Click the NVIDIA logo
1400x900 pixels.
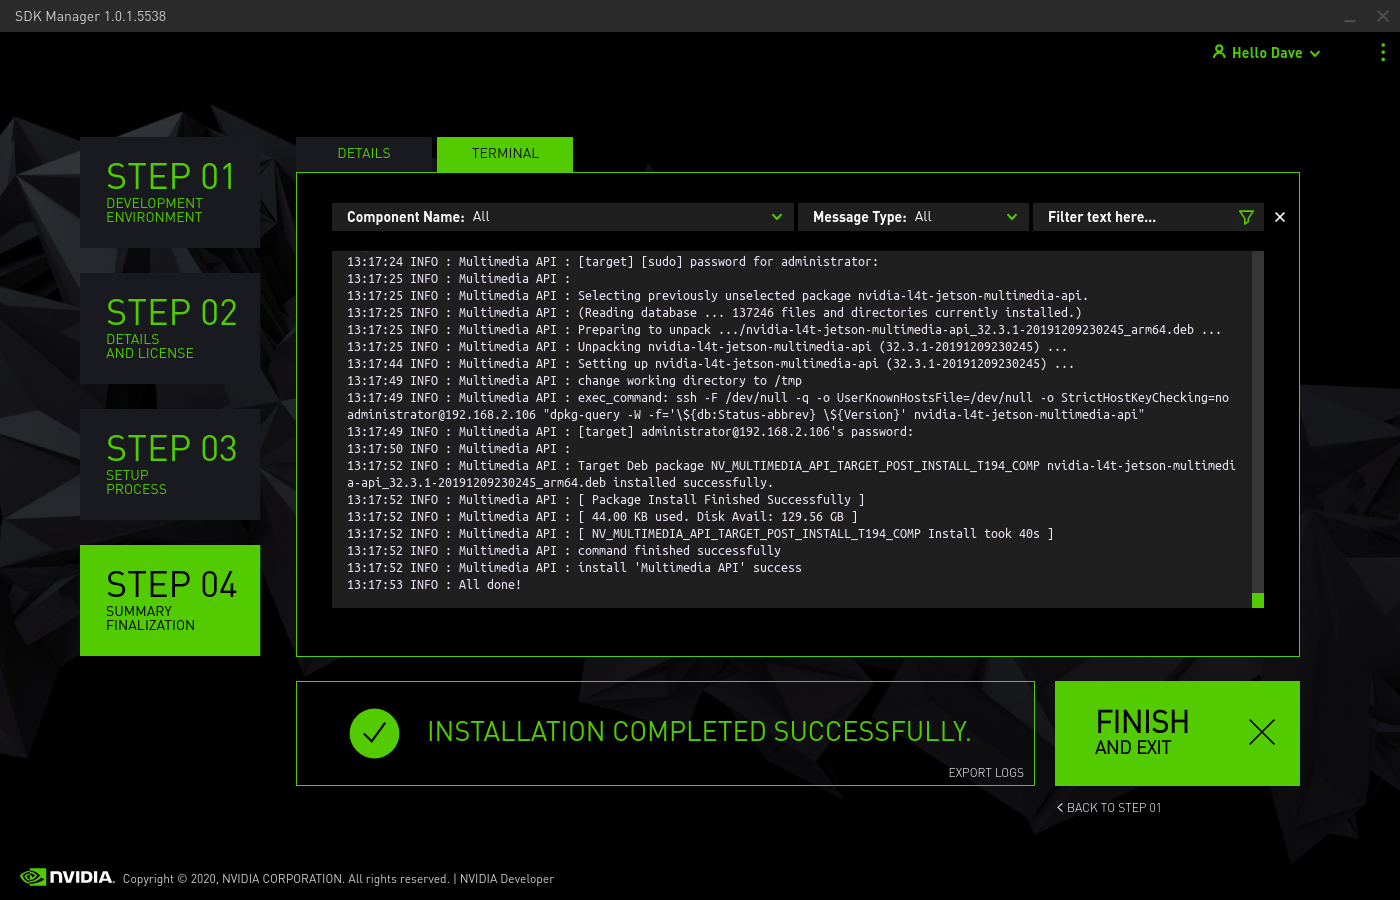[68, 877]
